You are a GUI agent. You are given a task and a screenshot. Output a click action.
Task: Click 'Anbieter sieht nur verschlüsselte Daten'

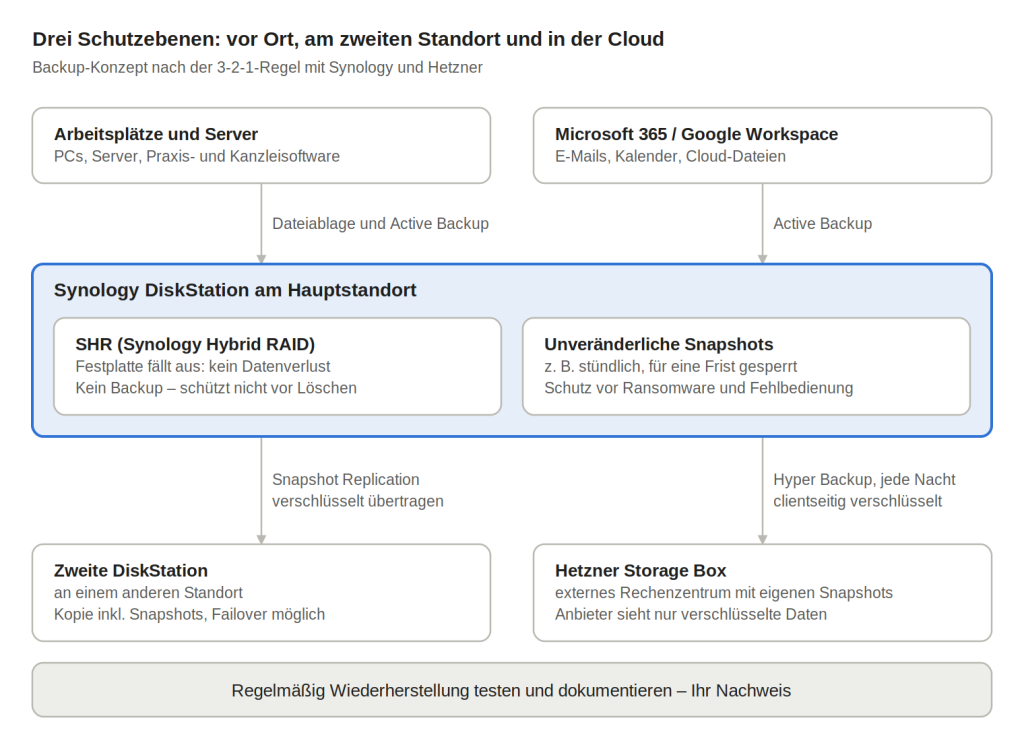click(690, 614)
